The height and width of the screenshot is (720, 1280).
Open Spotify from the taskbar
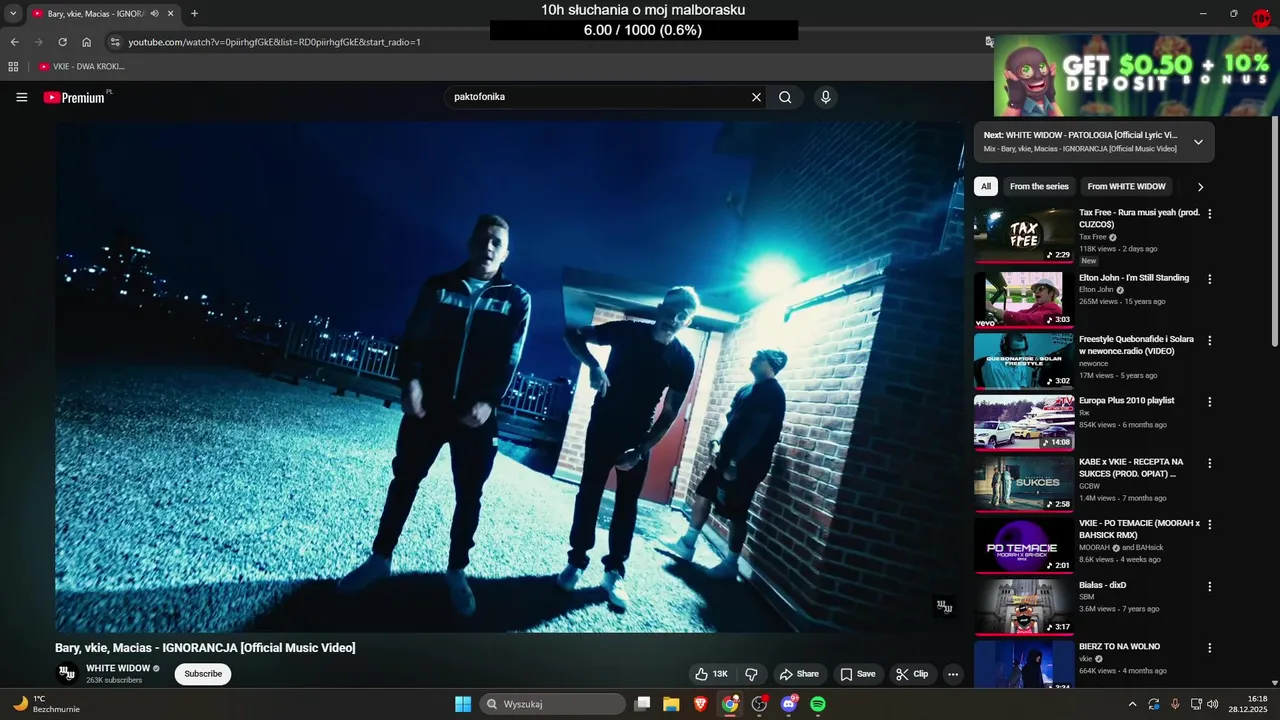(x=817, y=704)
